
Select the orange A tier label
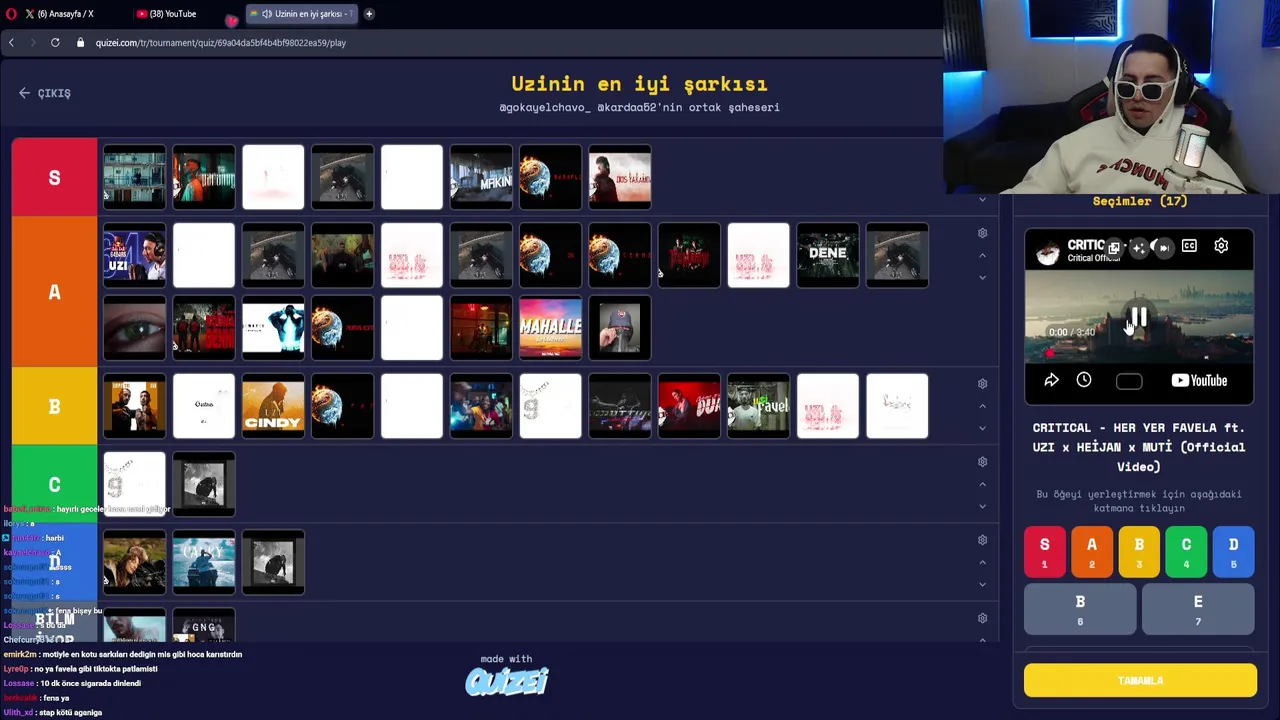click(x=54, y=292)
